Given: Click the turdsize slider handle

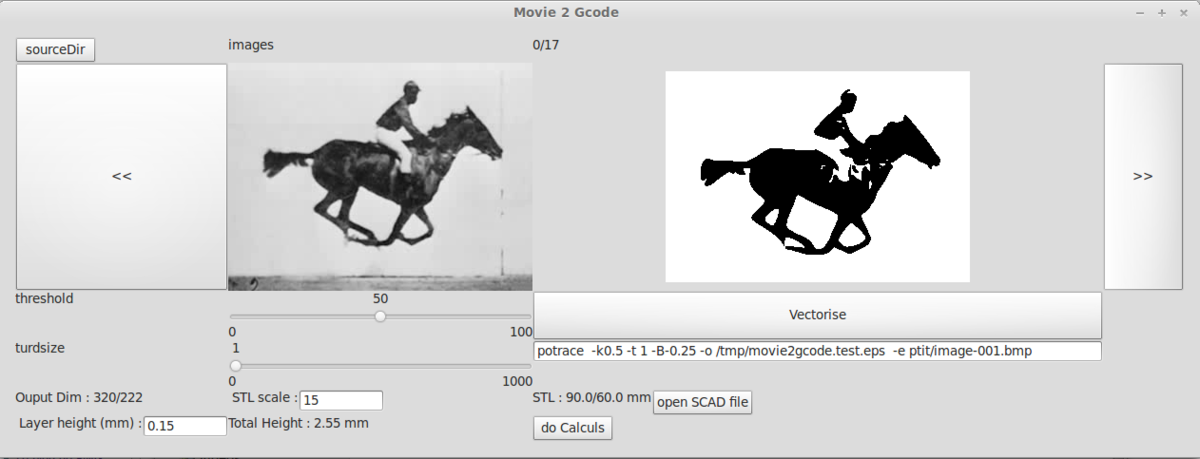Looking at the screenshot, I should (236, 365).
